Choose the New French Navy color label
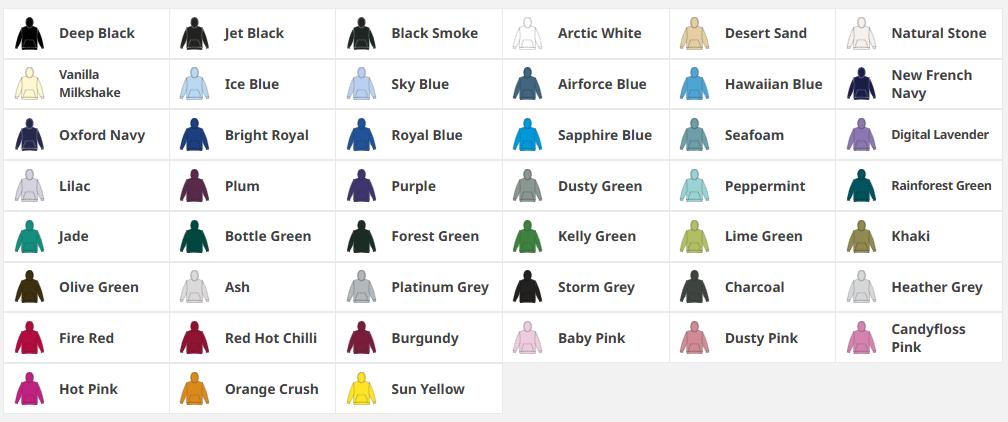Screen dimensions: 1008x422 (x=931, y=84)
